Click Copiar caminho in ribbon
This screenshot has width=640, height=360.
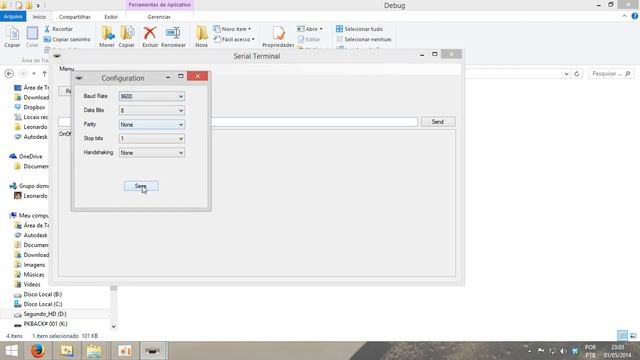67,39
